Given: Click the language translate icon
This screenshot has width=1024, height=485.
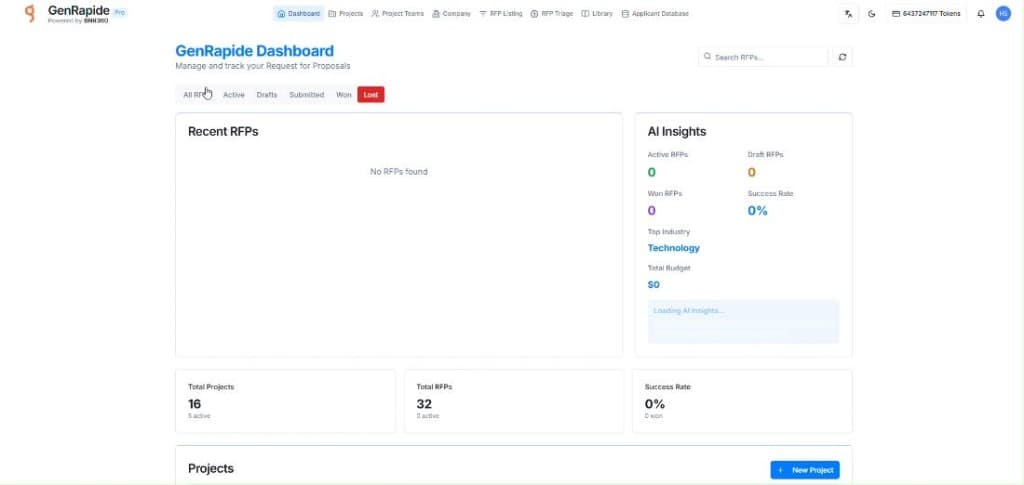Looking at the screenshot, I should (848, 14).
